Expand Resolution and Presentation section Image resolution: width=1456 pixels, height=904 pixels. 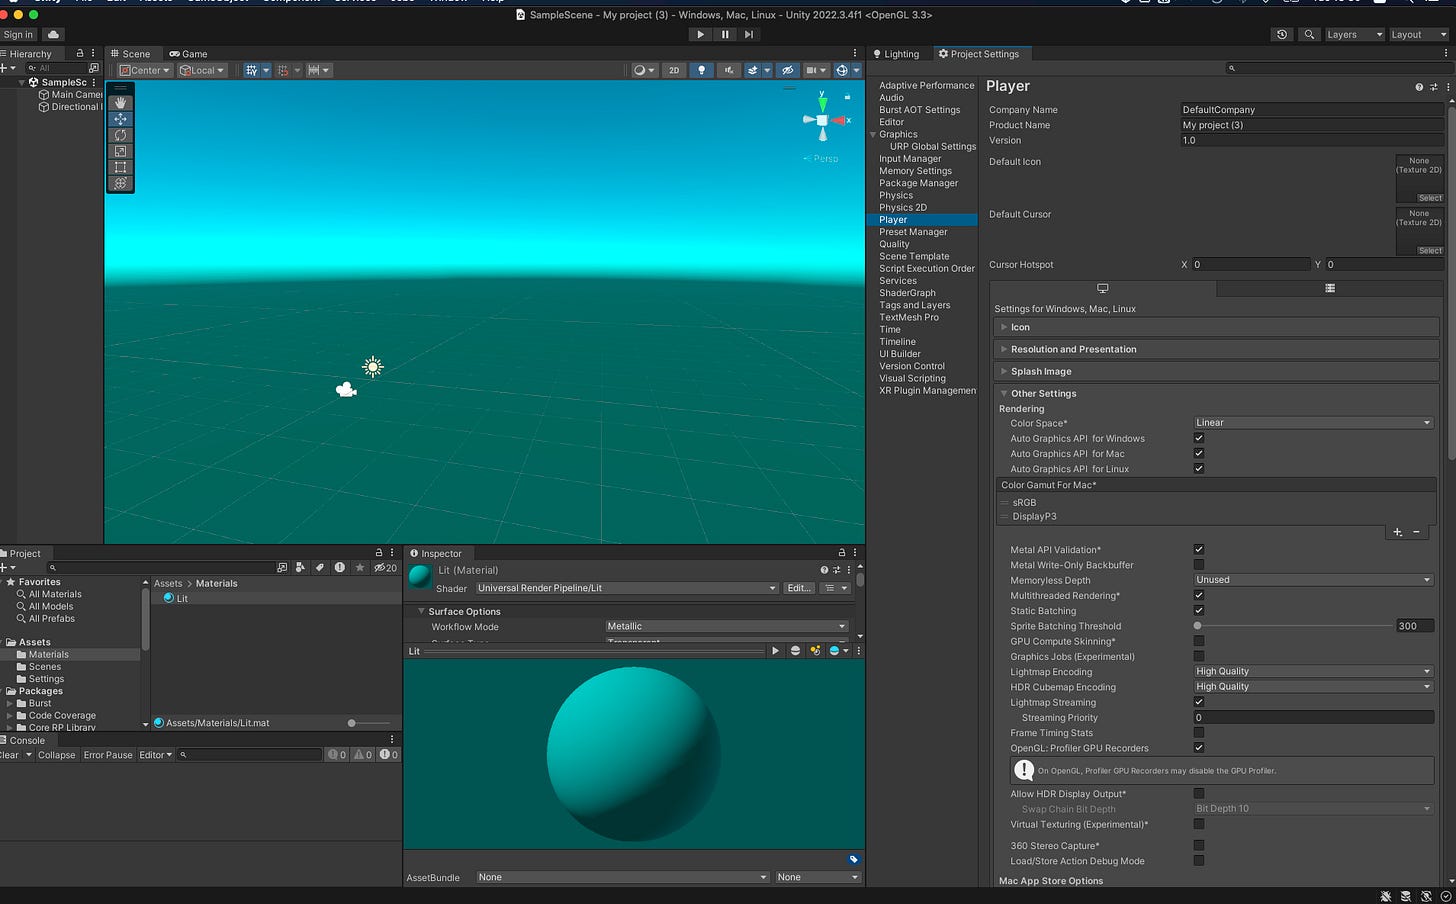(1216, 349)
